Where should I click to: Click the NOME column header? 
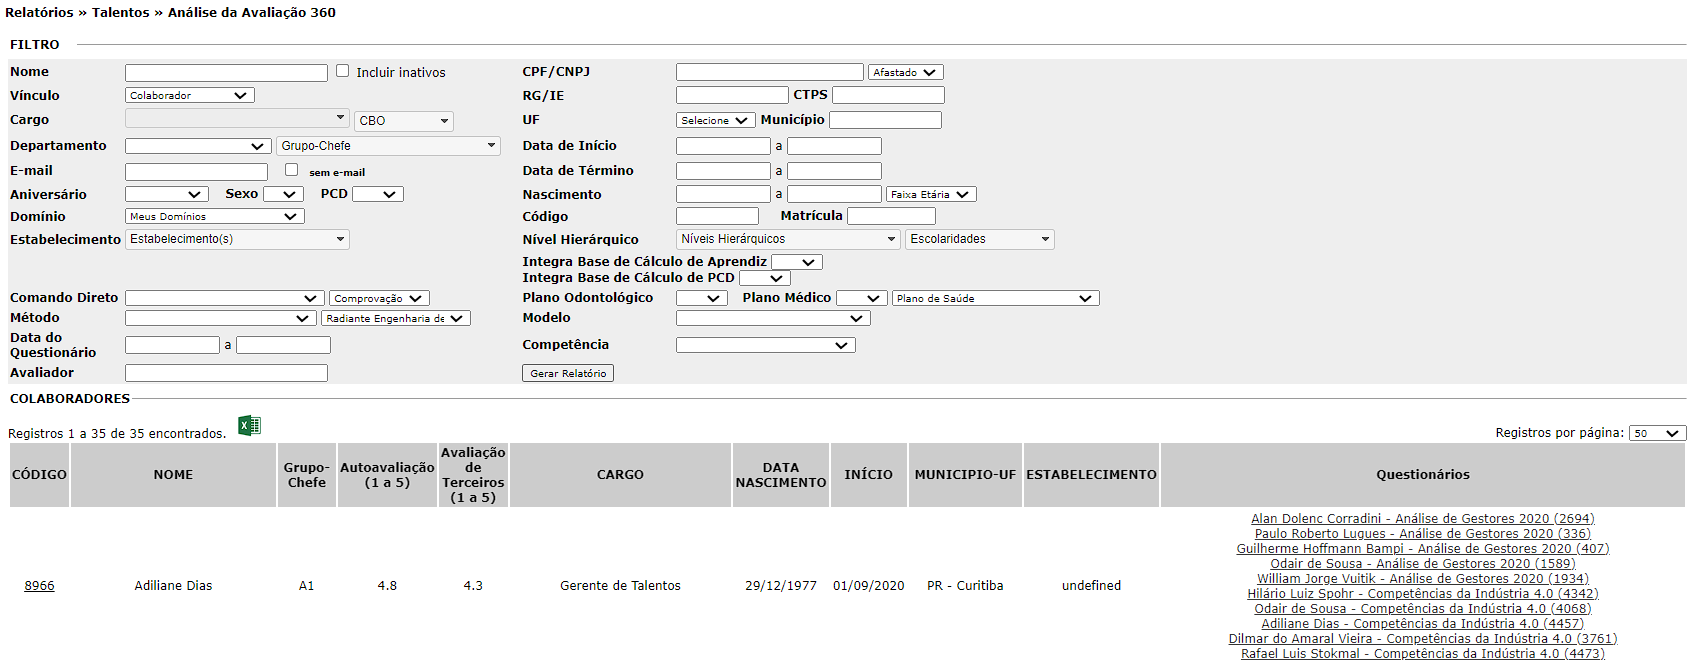click(x=173, y=475)
